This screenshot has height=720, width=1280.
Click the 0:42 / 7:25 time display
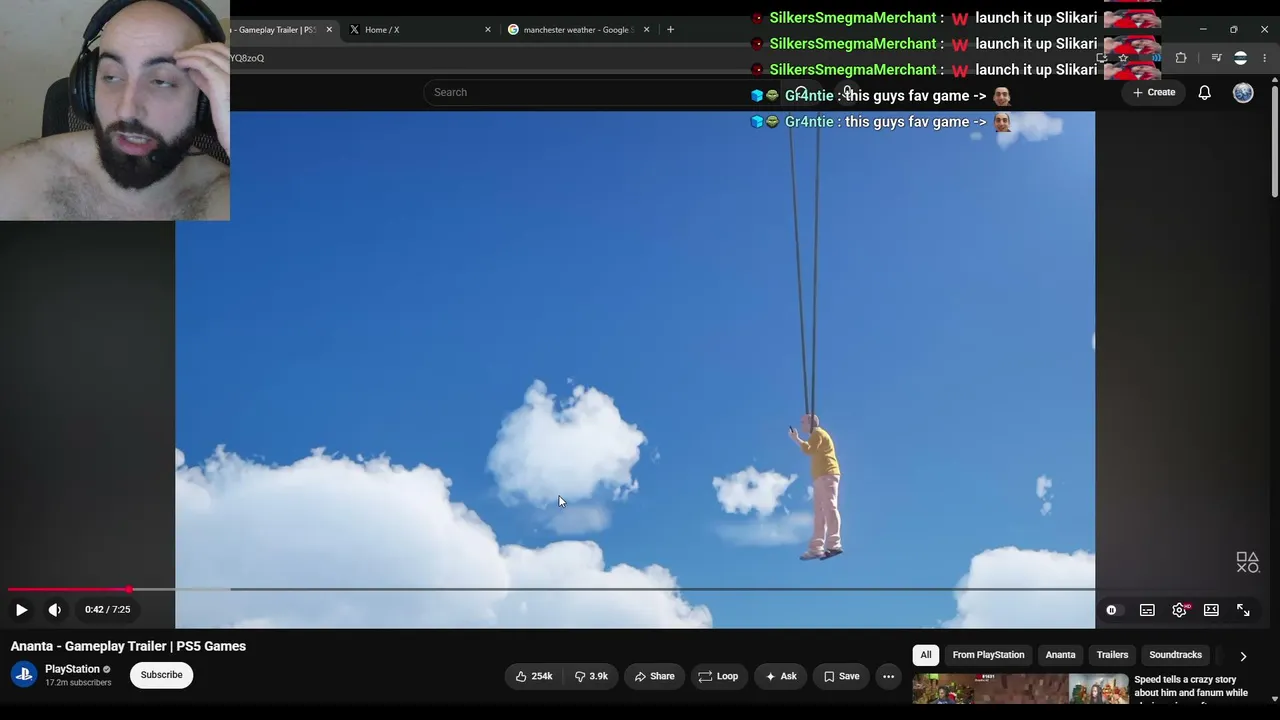[x=108, y=610]
